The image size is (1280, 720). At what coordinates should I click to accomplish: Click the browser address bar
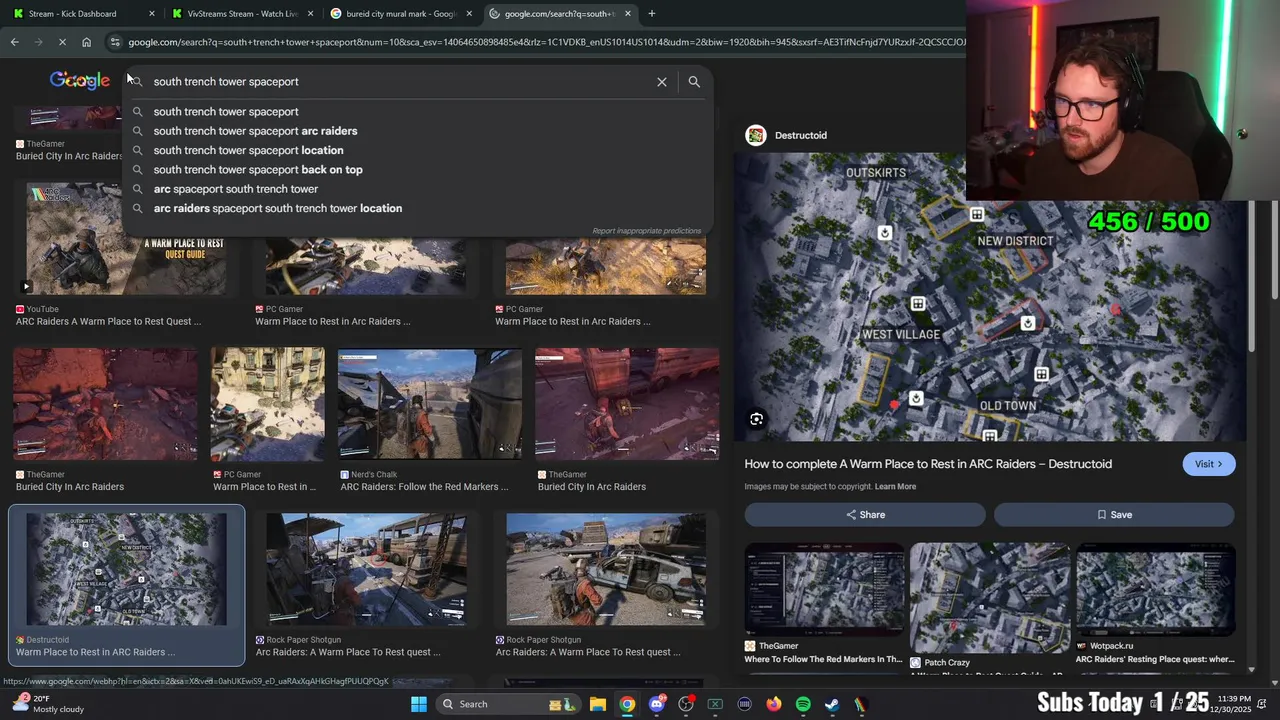(546, 42)
